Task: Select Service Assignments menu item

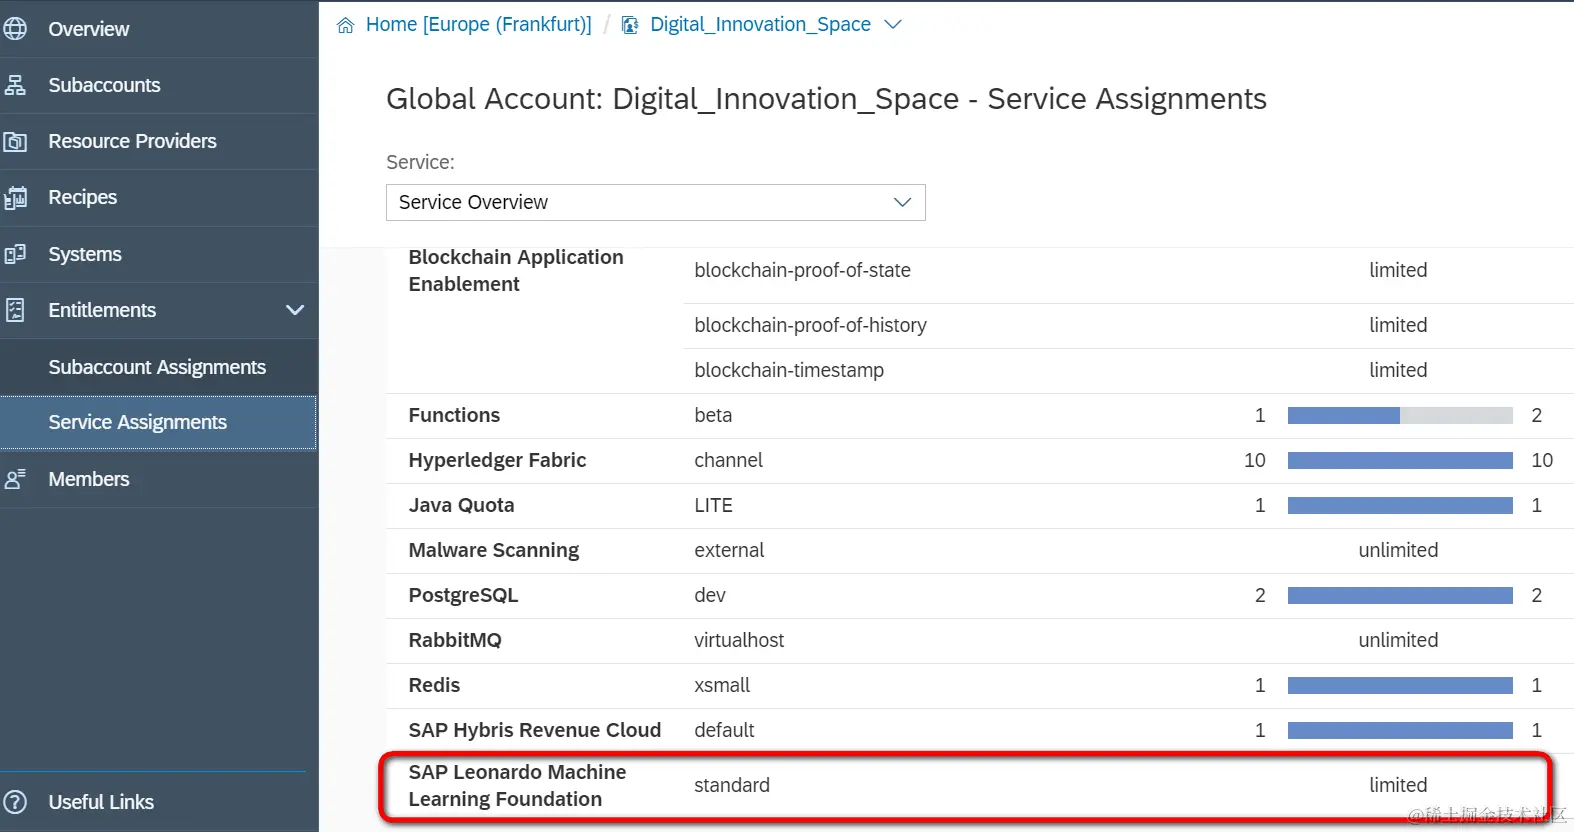Action: pyautogui.click(x=138, y=422)
